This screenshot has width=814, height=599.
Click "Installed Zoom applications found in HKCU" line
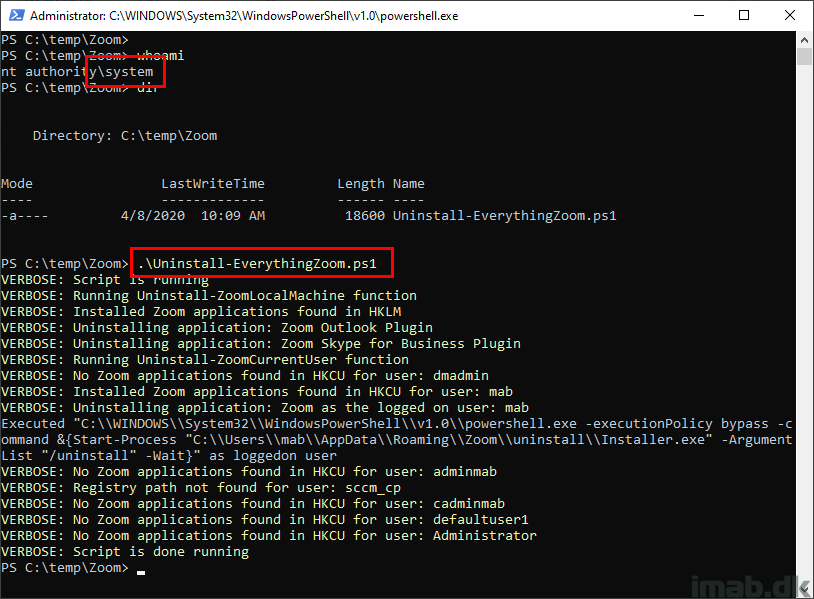tap(256, 392)
